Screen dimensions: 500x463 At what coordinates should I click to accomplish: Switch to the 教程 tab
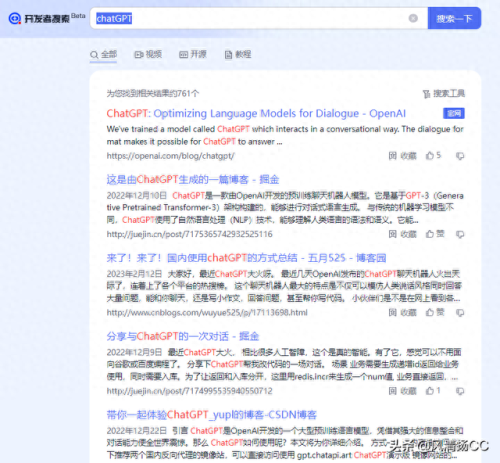click(238, 54)
